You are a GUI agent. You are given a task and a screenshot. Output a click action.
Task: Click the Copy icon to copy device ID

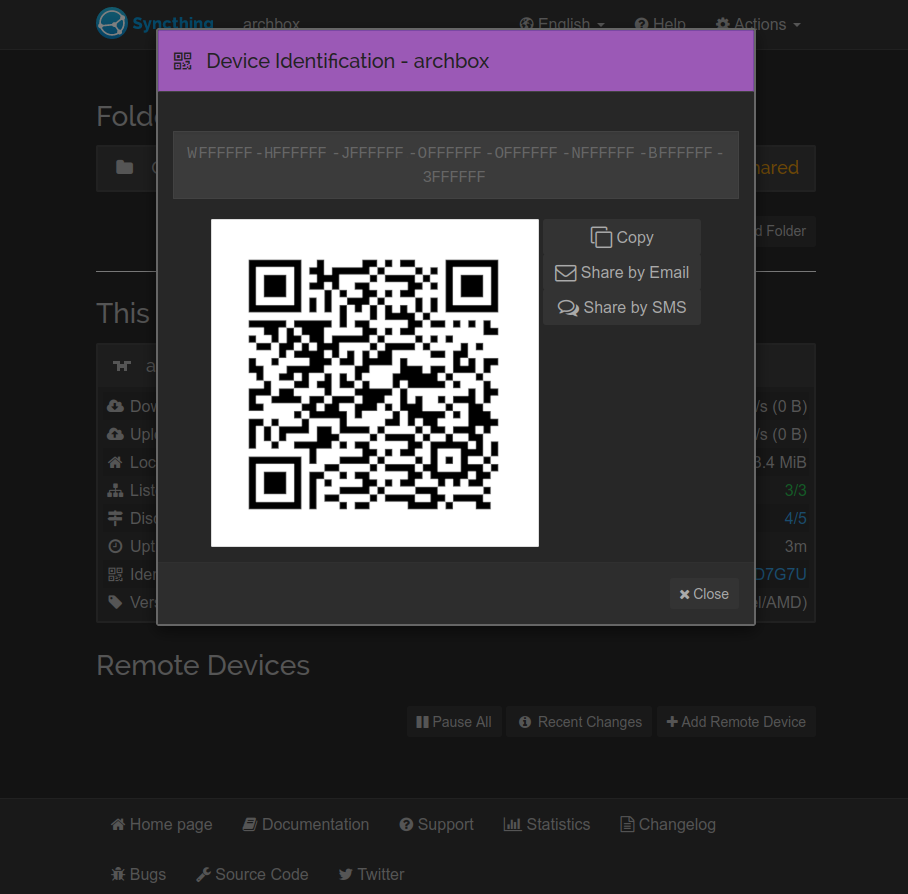tap(601, 237)
